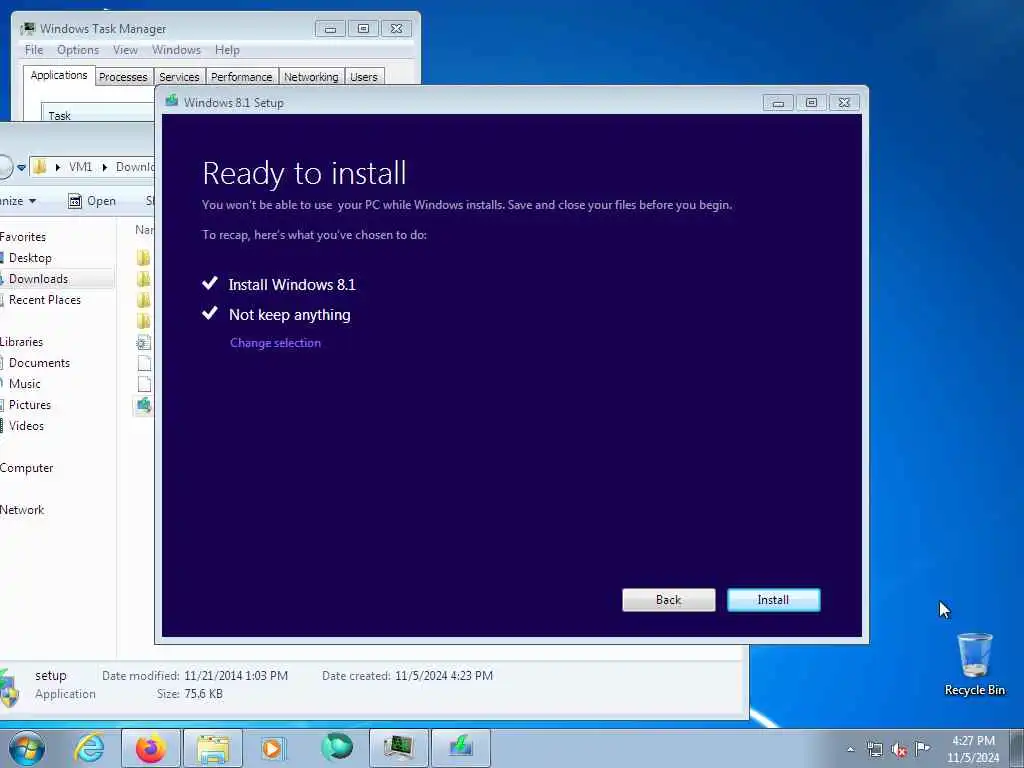Expand the arrow before VM1 in address bar
This screenshot has height=768, width=1024.
(57, 167)
